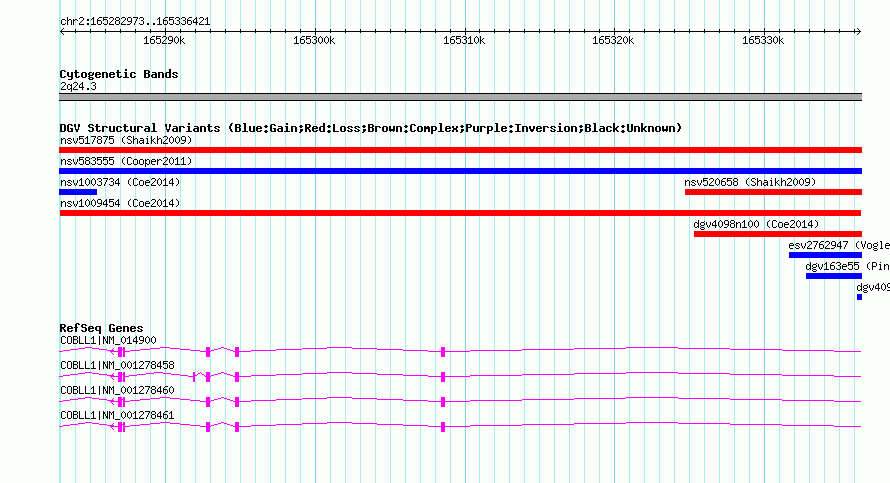
Task: Select the red dgv4098n100 loss bar
Action: 778,234
